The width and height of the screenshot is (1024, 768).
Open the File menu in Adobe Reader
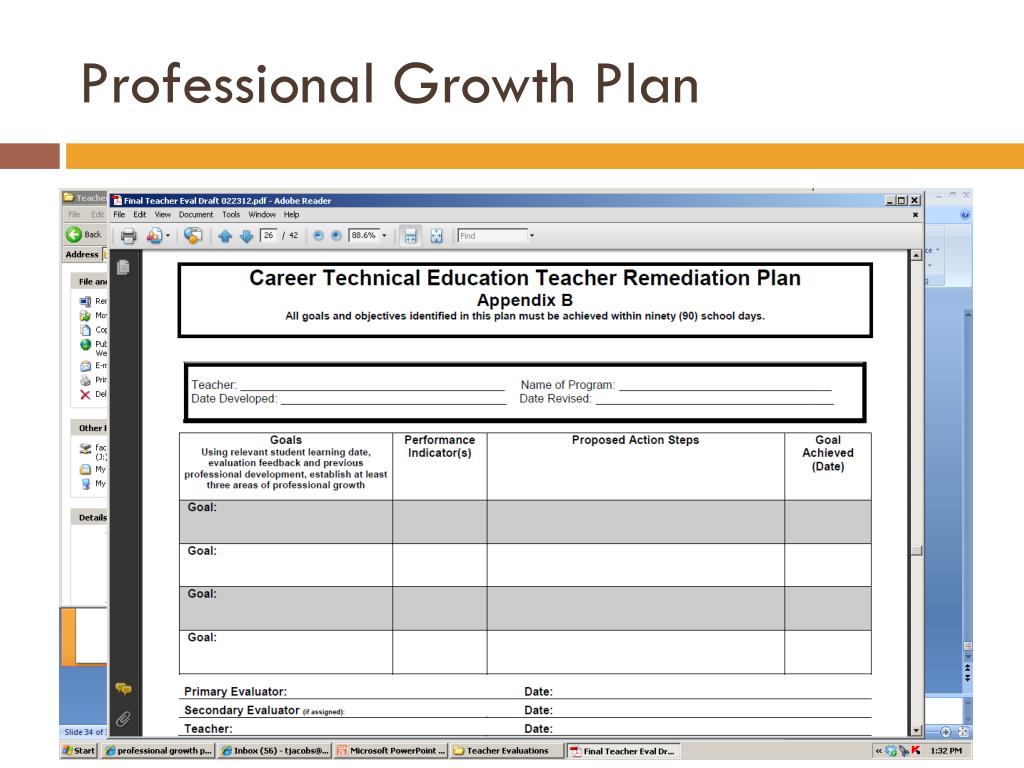tap(119, 214)
